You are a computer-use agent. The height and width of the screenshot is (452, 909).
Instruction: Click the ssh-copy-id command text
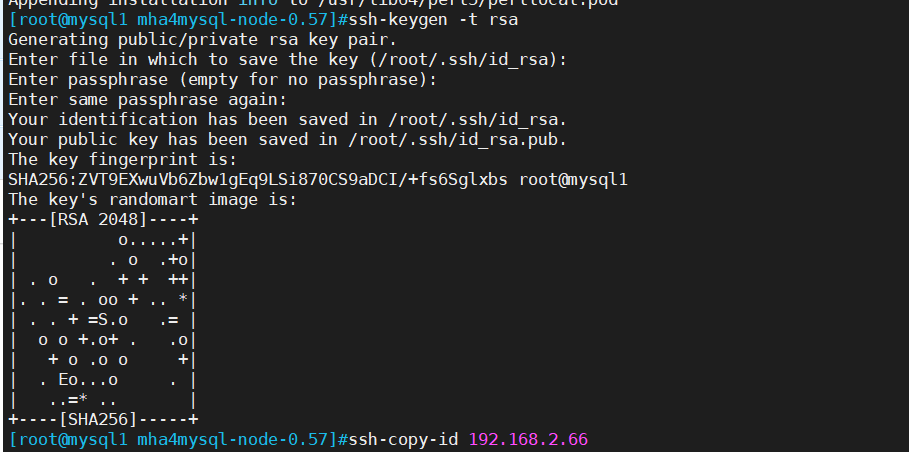point(403,439)
